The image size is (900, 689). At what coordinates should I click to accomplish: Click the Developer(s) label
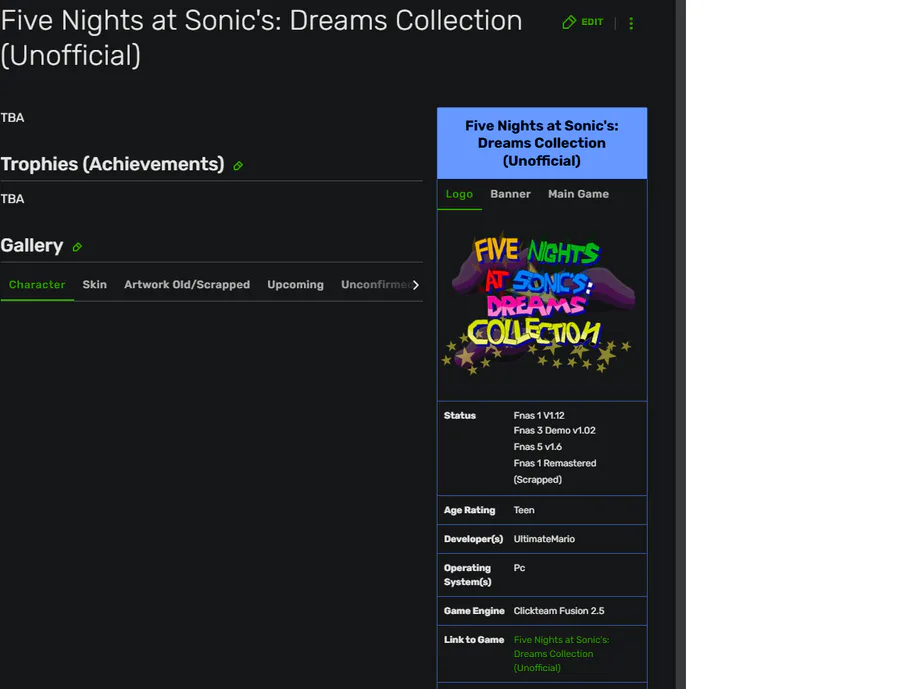474,539
